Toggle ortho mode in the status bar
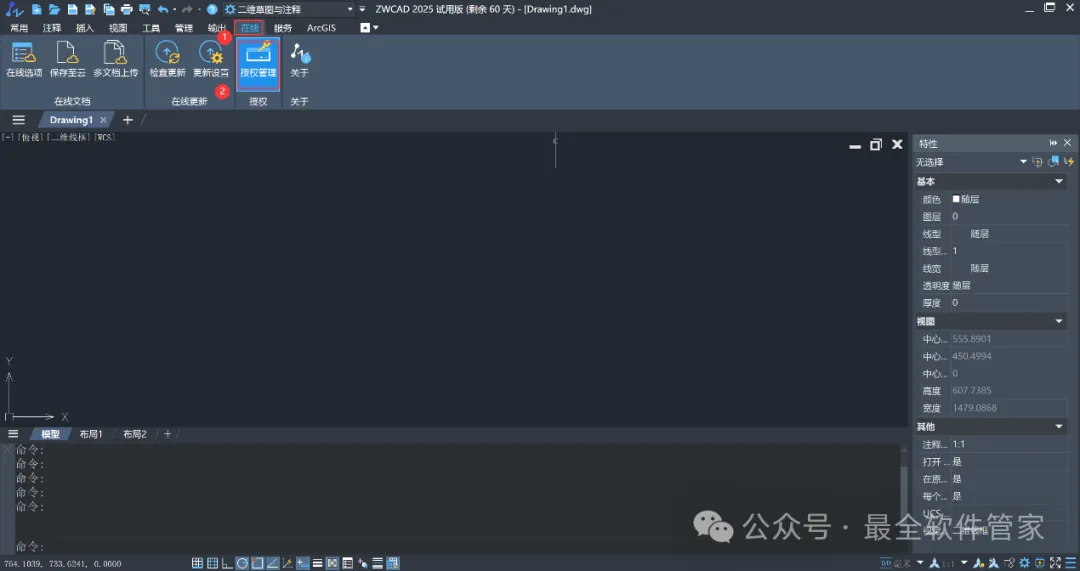 pyautogui.click(x=227, y=563)
